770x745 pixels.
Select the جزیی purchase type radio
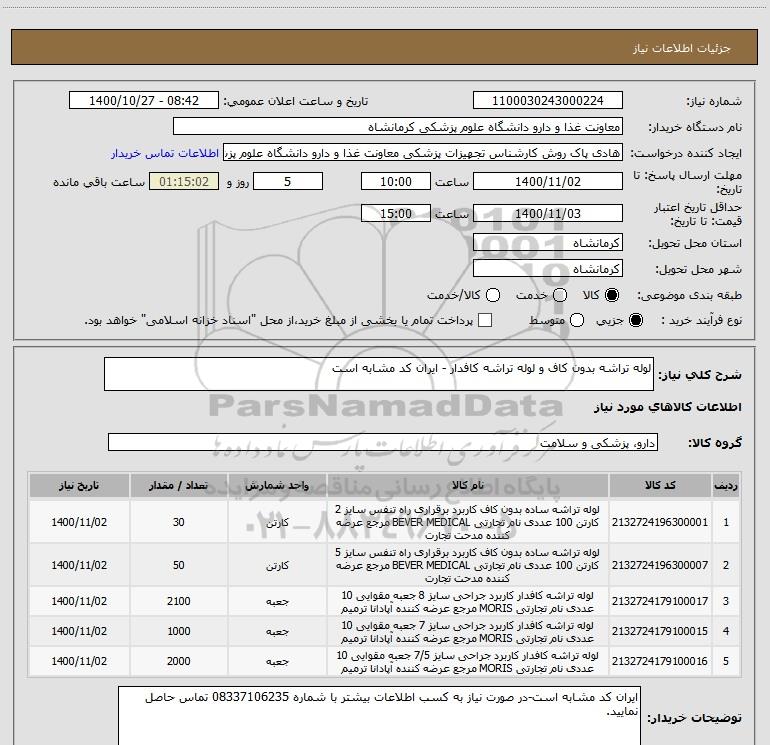(635, 320)
